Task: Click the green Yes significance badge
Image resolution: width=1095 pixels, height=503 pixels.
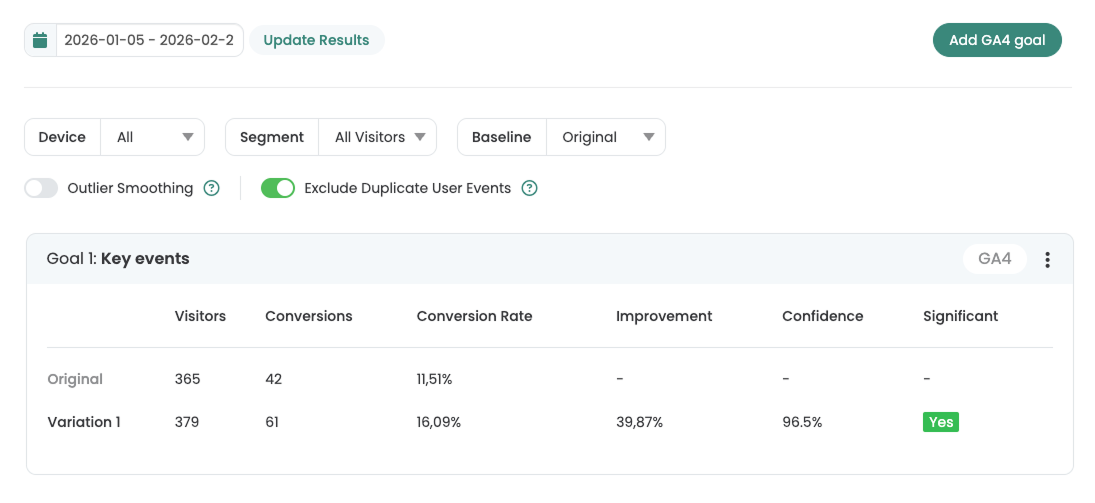Action: pyautogui.click(x=941, y=422)
